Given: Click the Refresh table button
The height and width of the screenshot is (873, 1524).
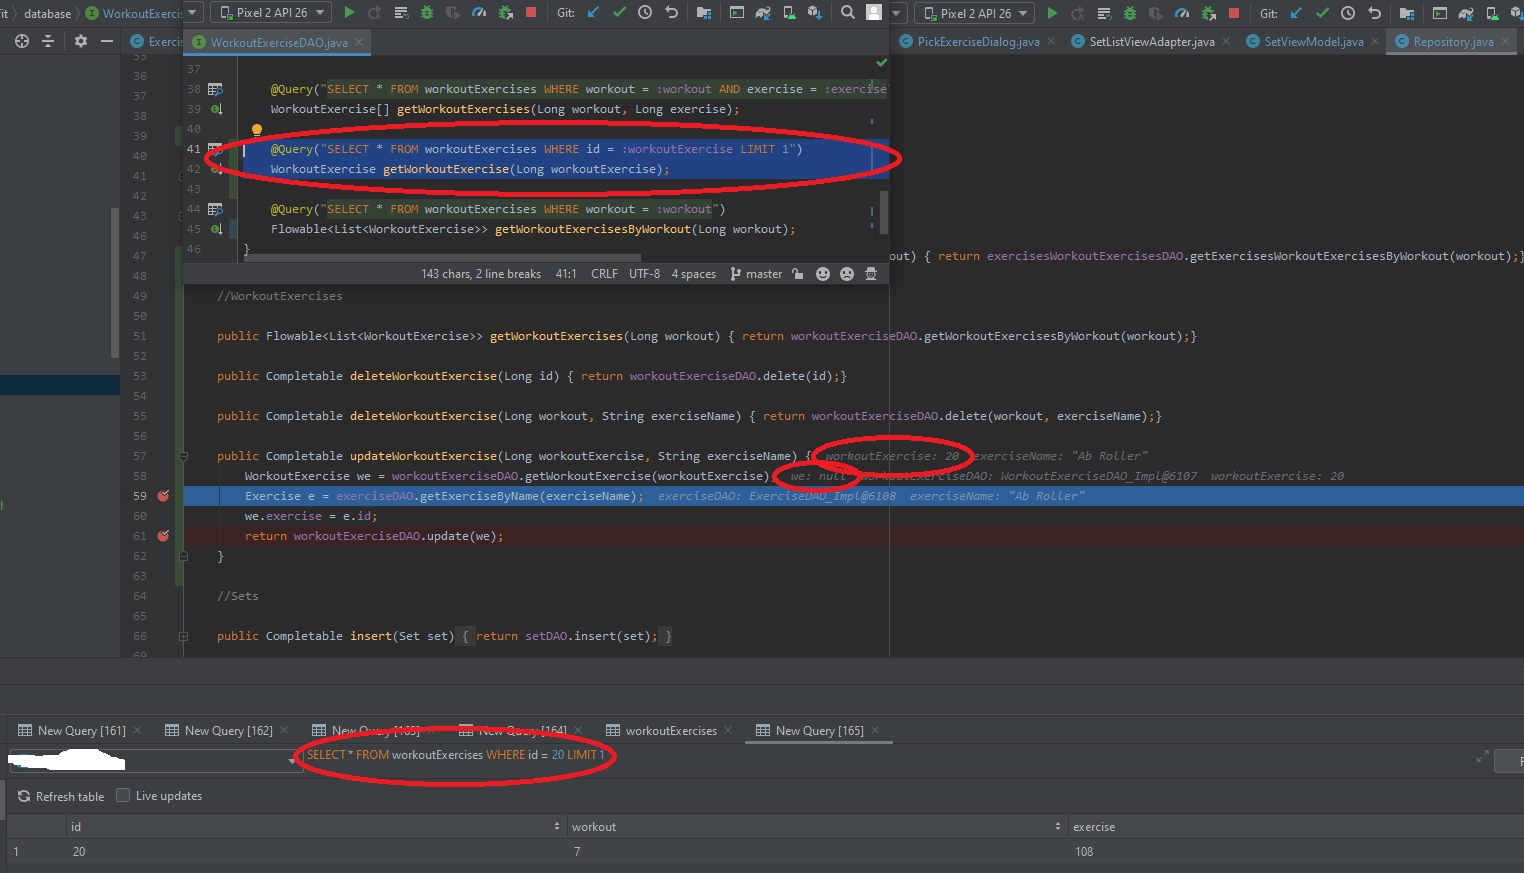Looking at the screenshot, I should (60, 796).
